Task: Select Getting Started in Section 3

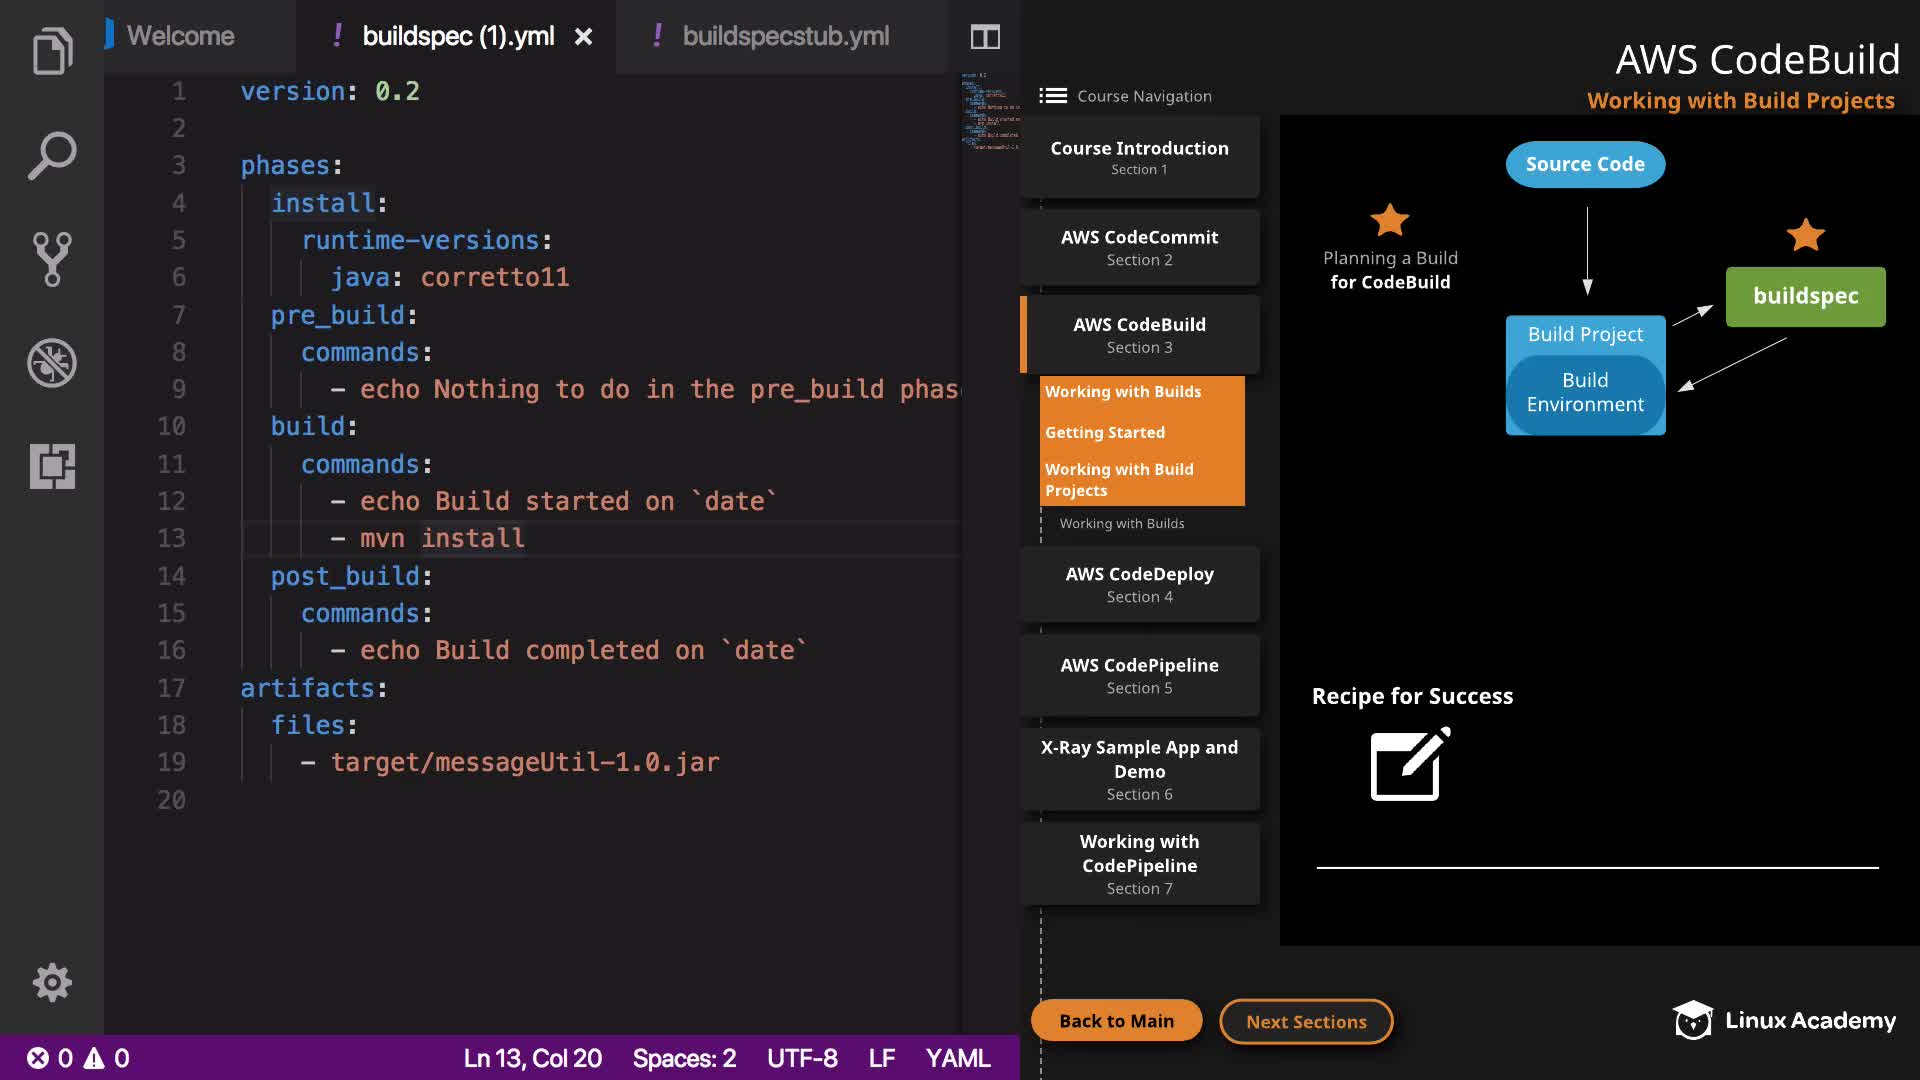Action: [1105, 432]
